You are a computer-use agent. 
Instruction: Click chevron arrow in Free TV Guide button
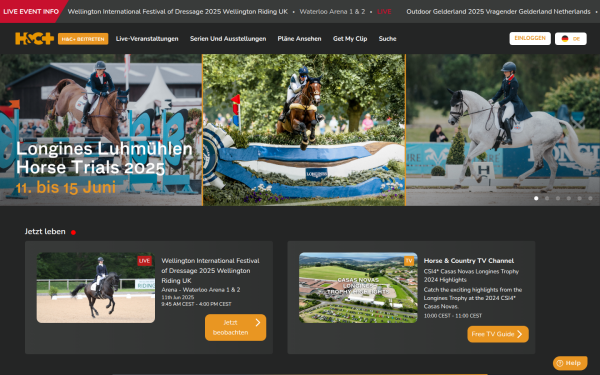pyautogui.click(x=520, y=334)
